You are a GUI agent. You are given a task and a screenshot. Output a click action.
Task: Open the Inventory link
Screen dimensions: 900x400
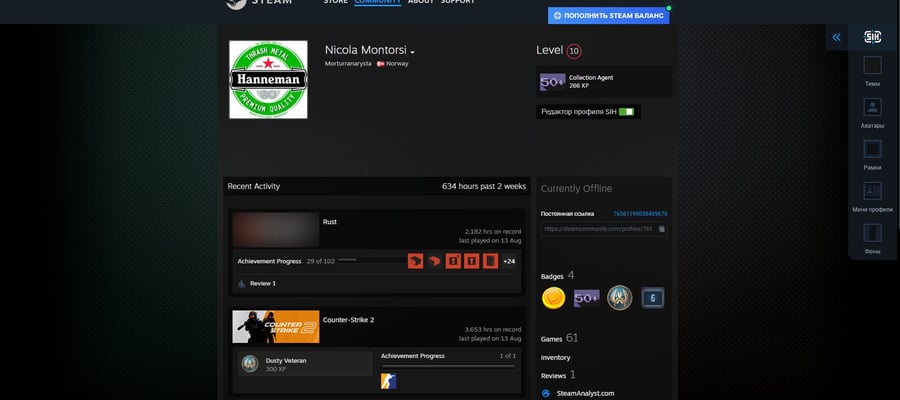point(556,358)
